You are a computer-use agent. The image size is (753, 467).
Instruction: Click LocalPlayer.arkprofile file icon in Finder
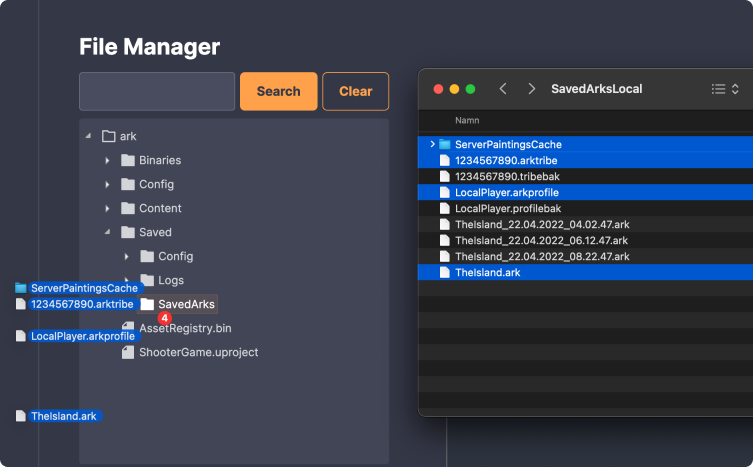[x=445, y=192]
